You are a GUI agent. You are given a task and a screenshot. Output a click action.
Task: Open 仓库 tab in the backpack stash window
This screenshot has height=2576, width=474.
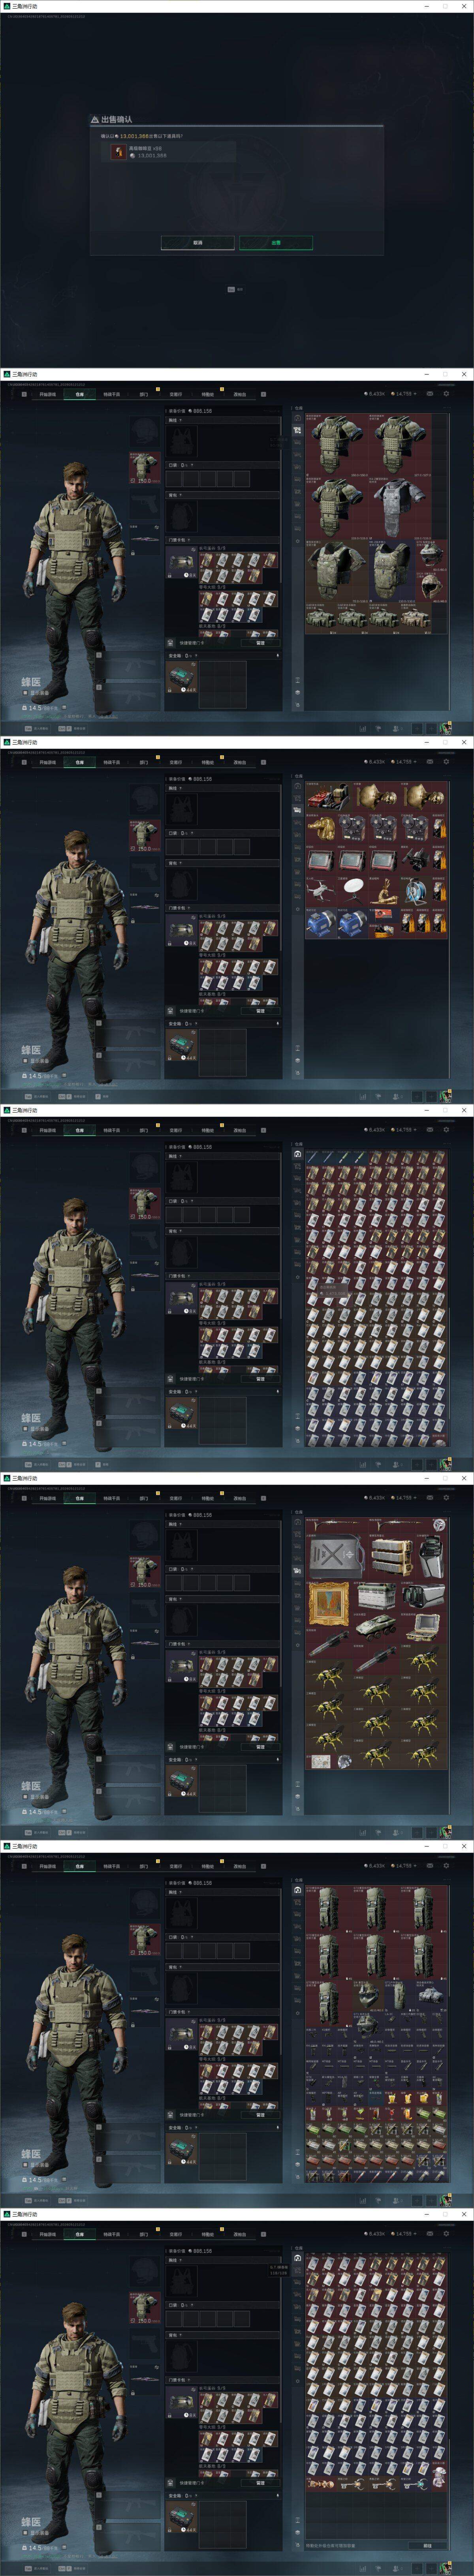click(80, 1866)
